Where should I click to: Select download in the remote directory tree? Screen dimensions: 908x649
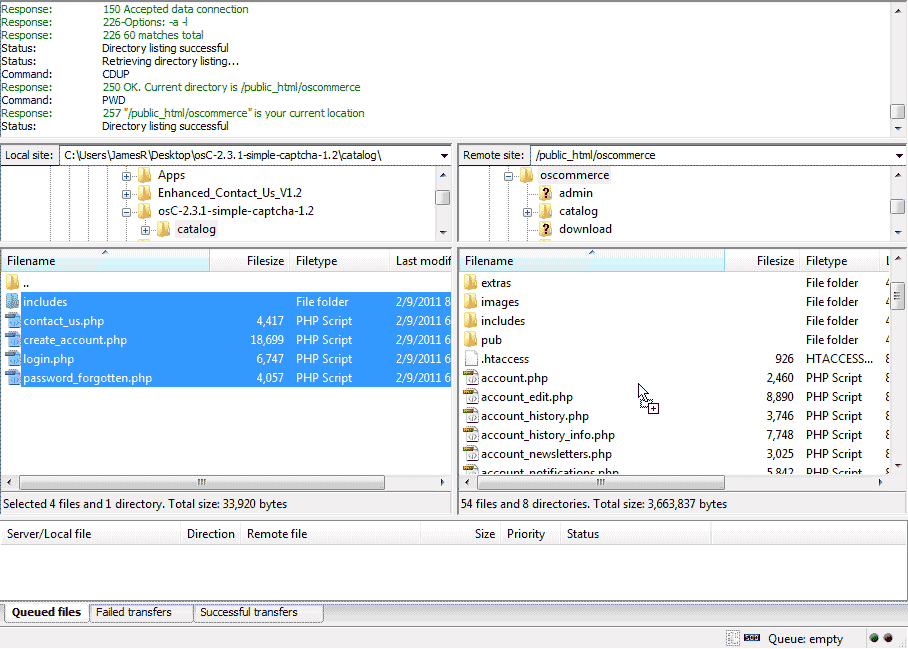(x=585, y=229)
